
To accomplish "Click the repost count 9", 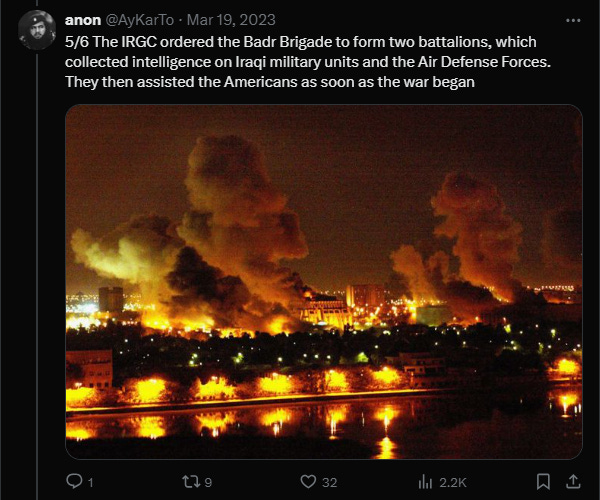I will tap(208, 482).
